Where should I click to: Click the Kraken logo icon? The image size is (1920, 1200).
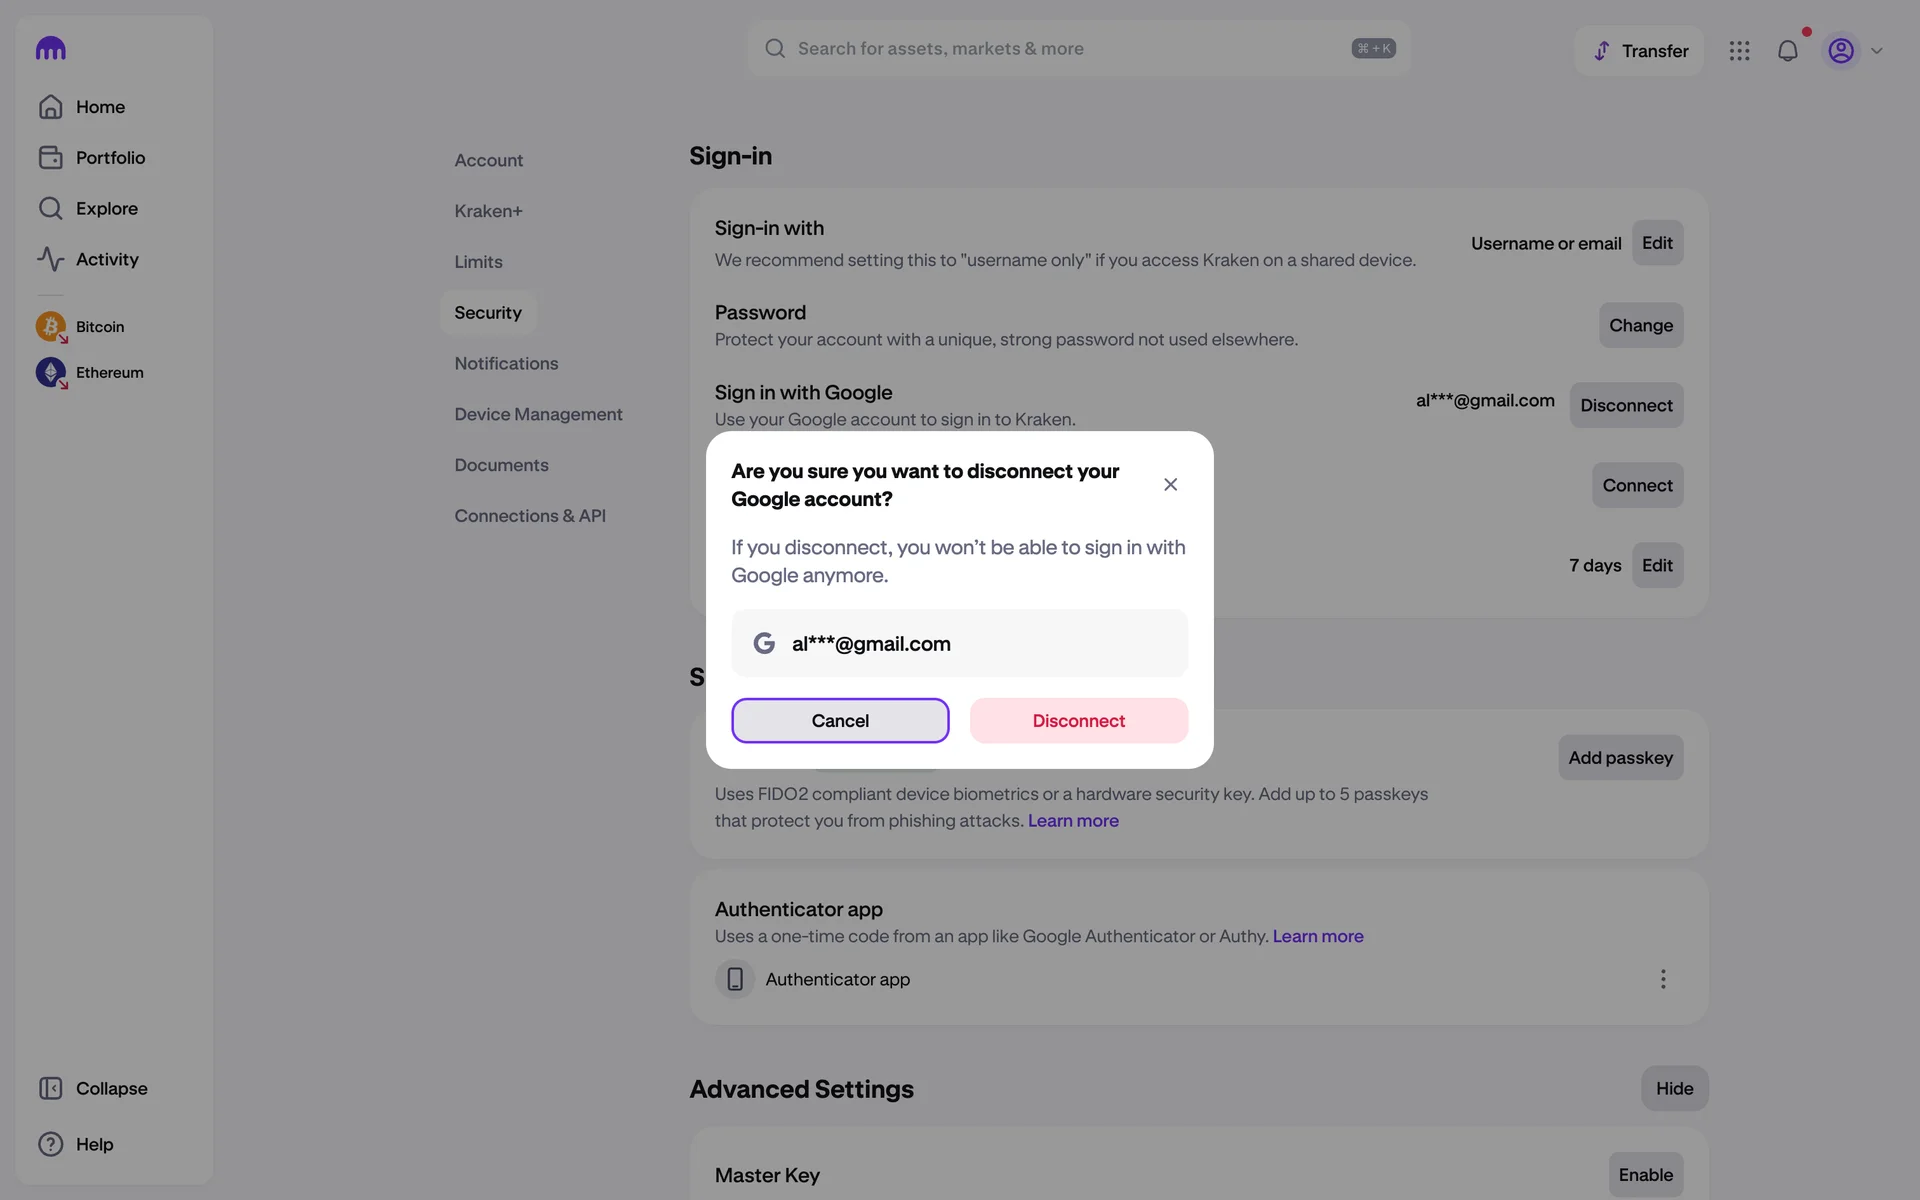[x=50, y=49]
